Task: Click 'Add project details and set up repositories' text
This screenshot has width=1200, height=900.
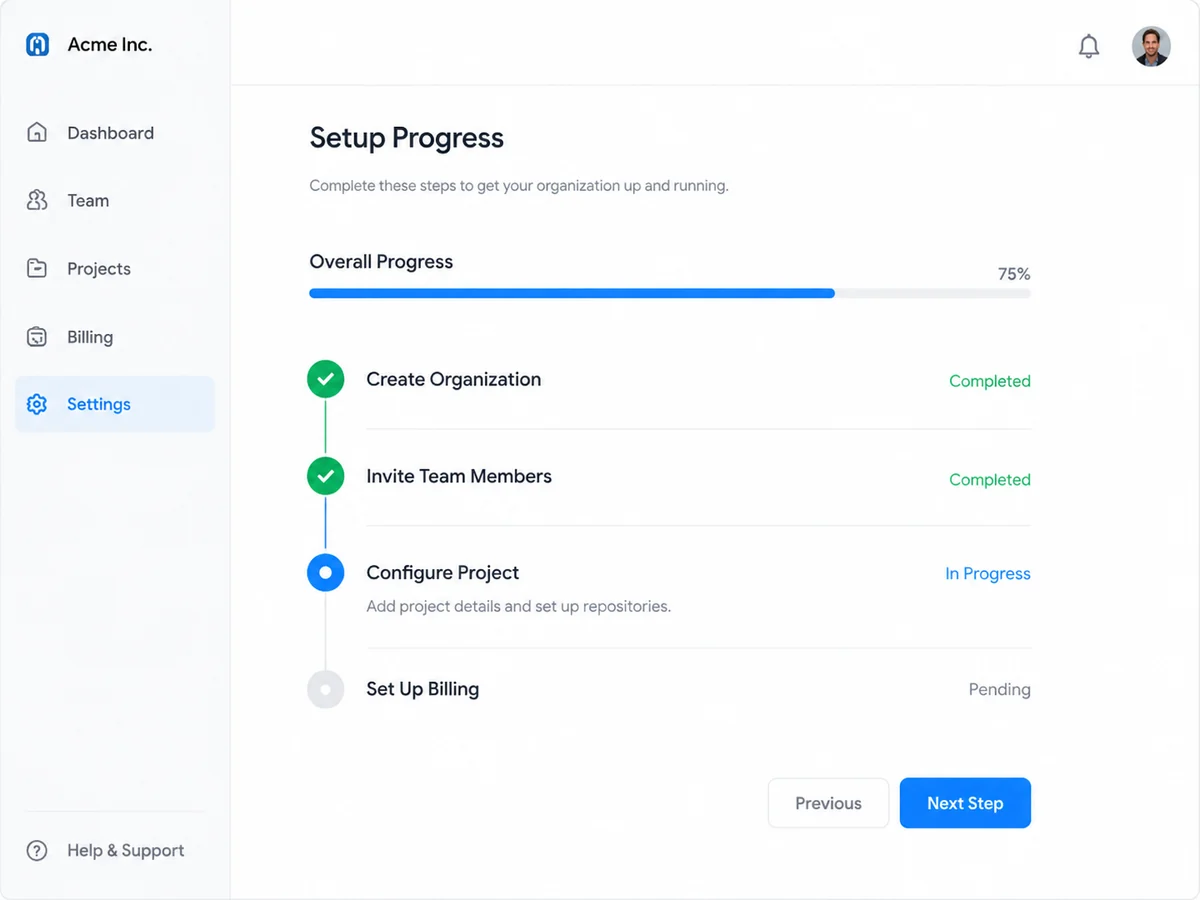Action: [518, 606]
